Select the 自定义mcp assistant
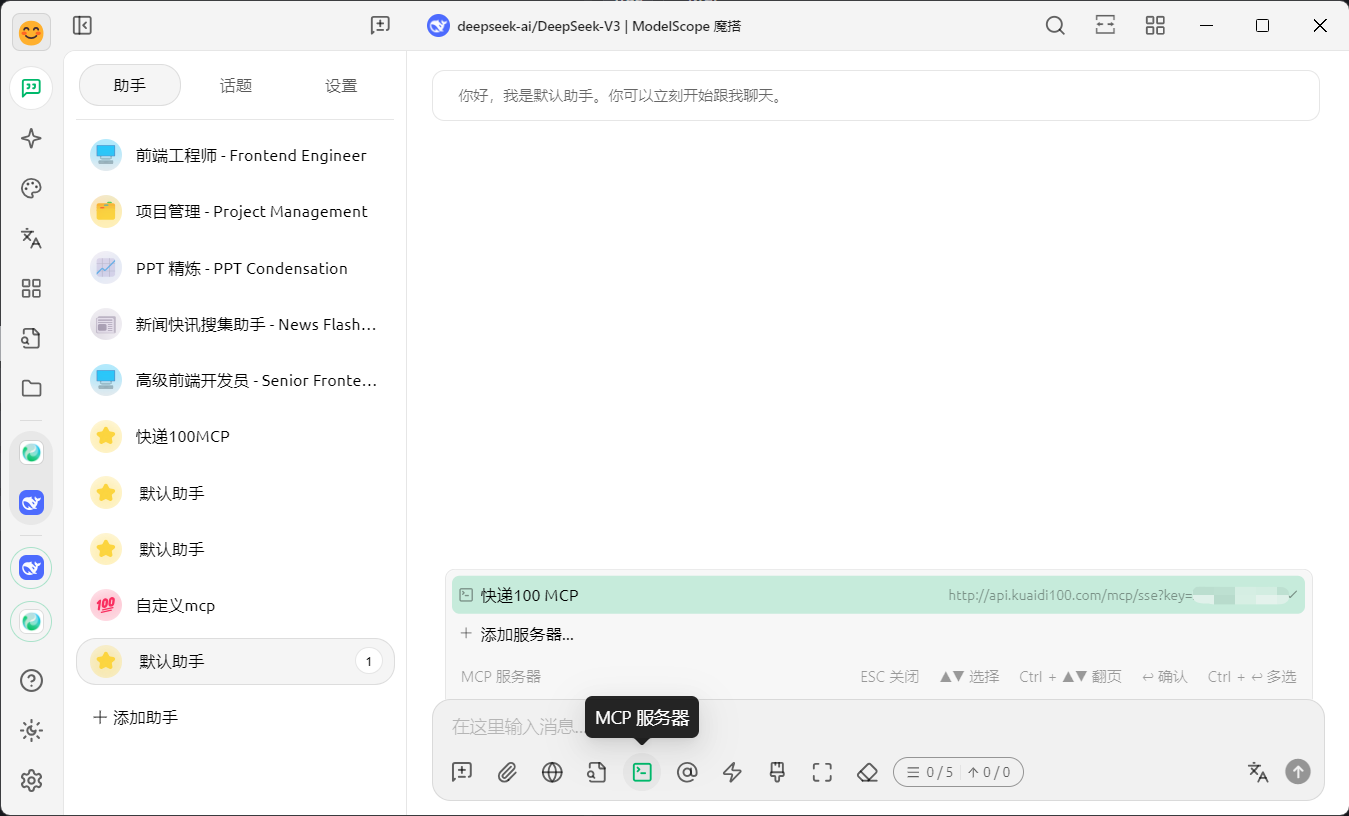Screen dimensions: 1349x816 point(235,606)
